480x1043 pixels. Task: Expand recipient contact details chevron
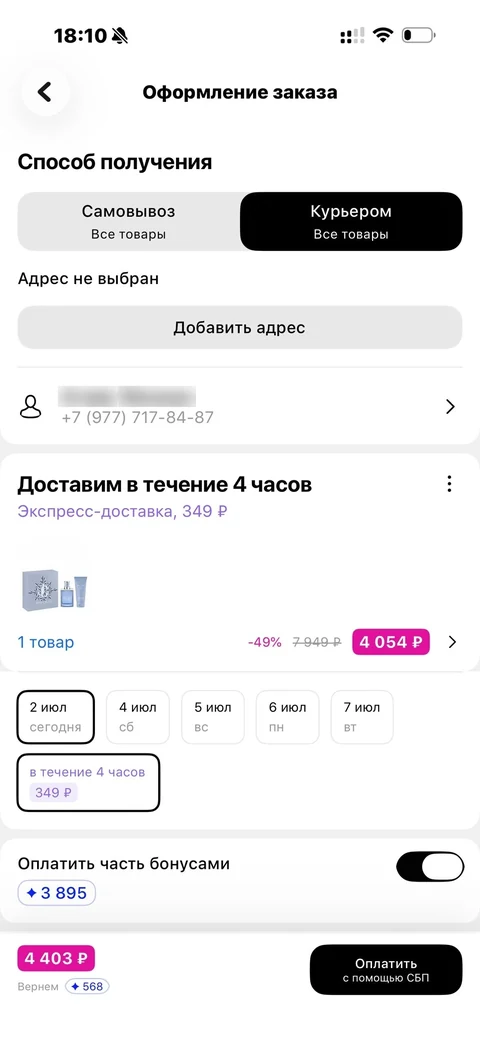point(450,406)
